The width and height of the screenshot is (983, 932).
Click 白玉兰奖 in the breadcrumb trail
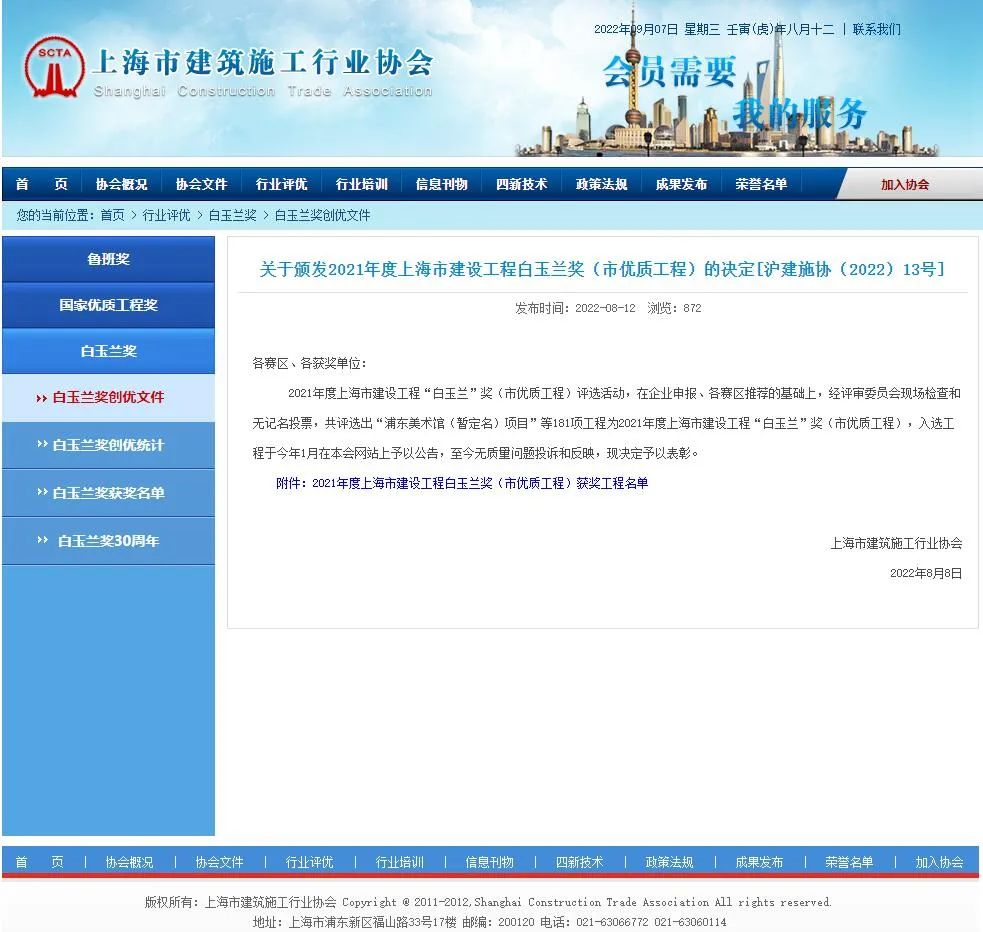(x=233, y=216)
